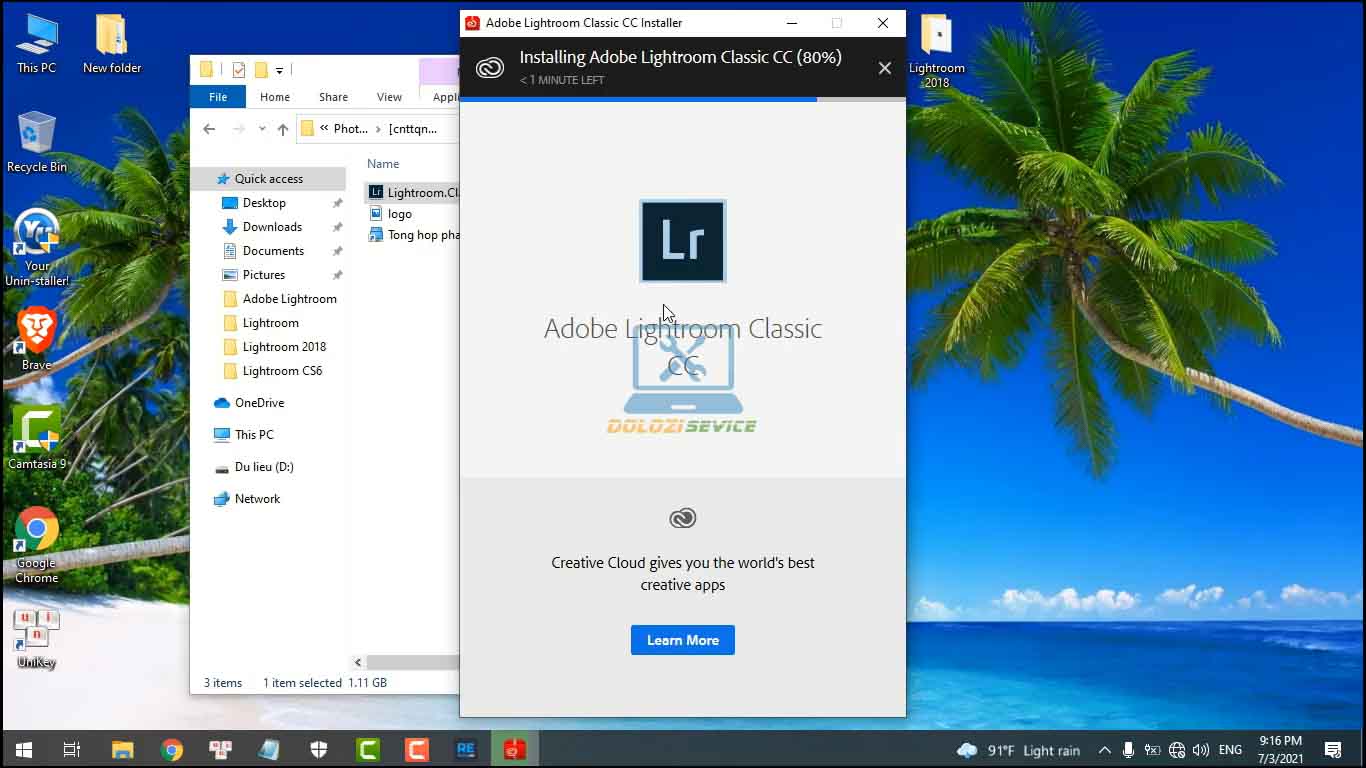Switch to the View ribbon tab
Screen dimensions: 1366x768
pyautogui.click(x=389, y=97)
